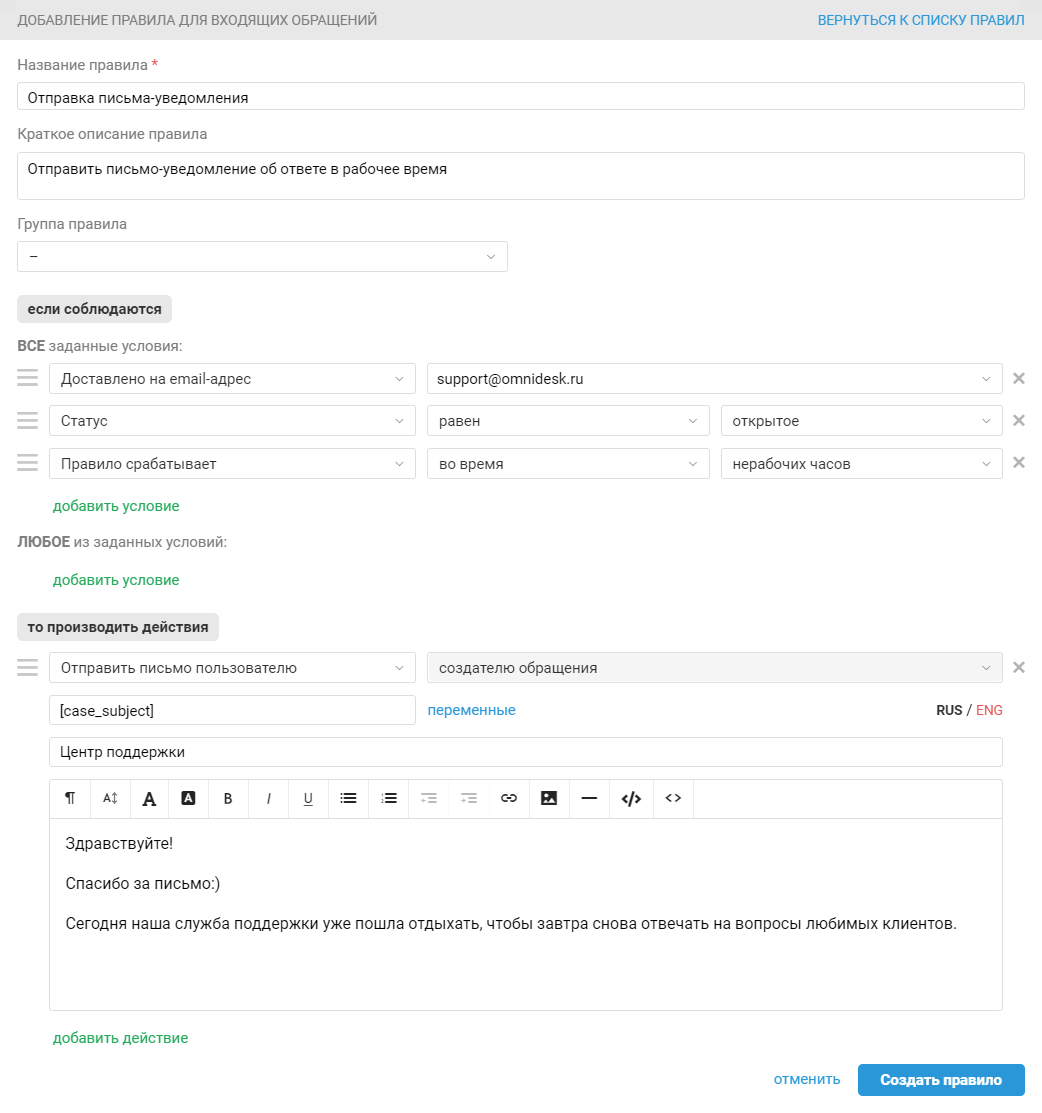The height and width of the screenshot is (1113, 1042).
Task: Create a bulleted list in editor
Action: tap(349, 799)
